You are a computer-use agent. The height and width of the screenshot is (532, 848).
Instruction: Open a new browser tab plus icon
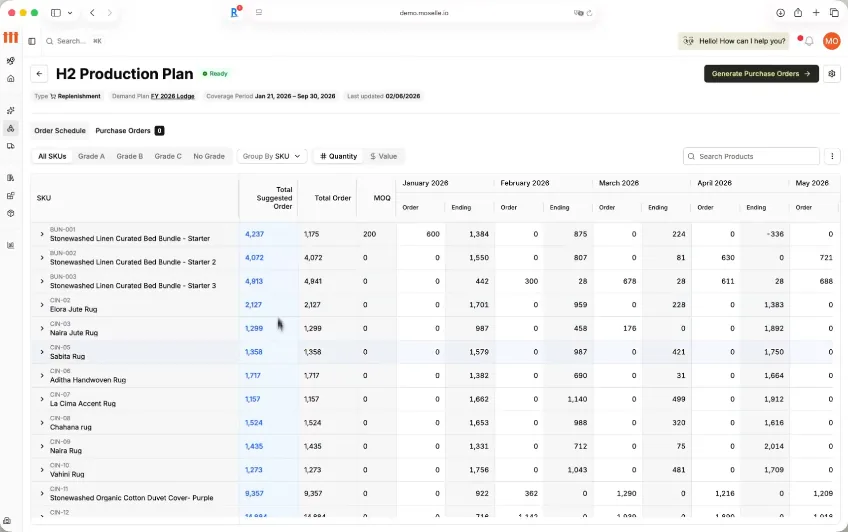click(816, 12)
